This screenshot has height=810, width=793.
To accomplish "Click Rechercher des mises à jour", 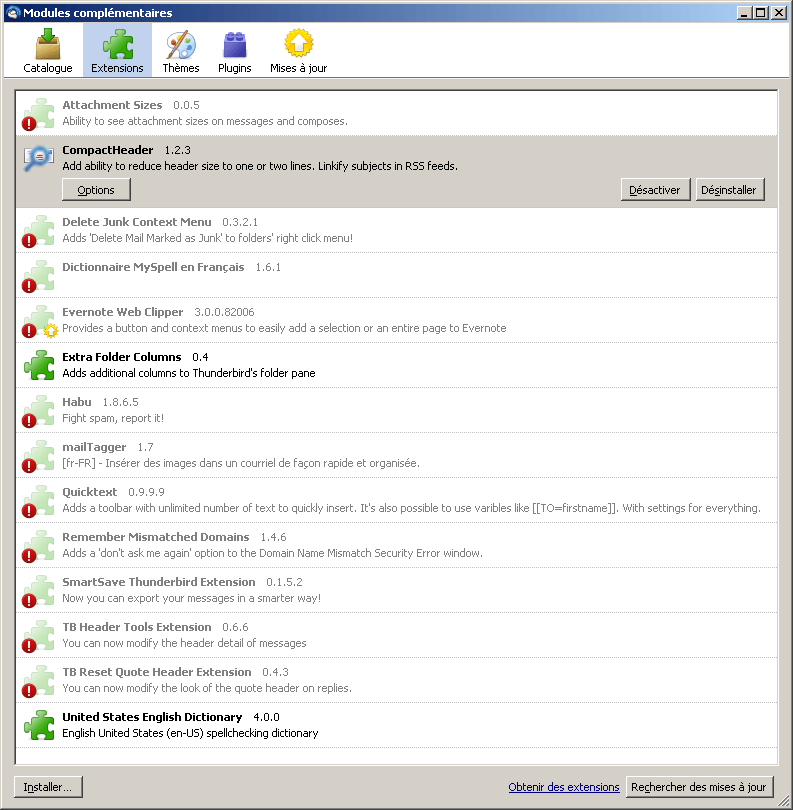I will [x=699, y=787].
